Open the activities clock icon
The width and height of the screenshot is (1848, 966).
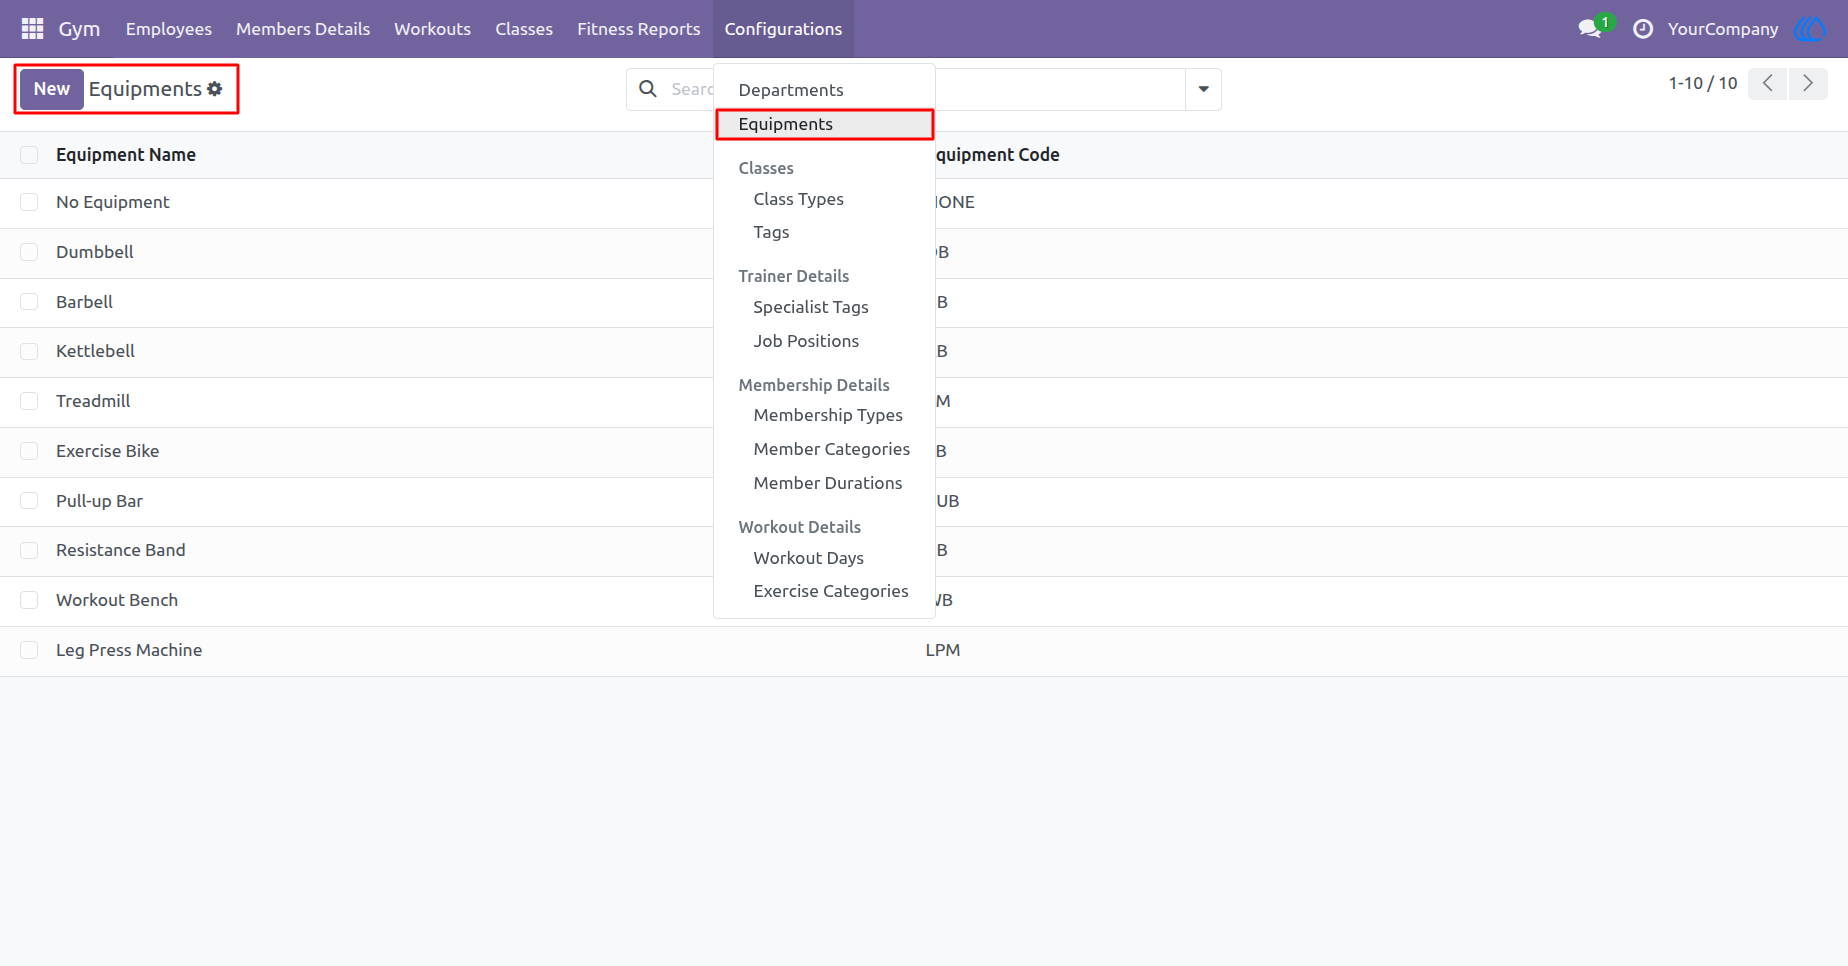[x=1643, y=29]
